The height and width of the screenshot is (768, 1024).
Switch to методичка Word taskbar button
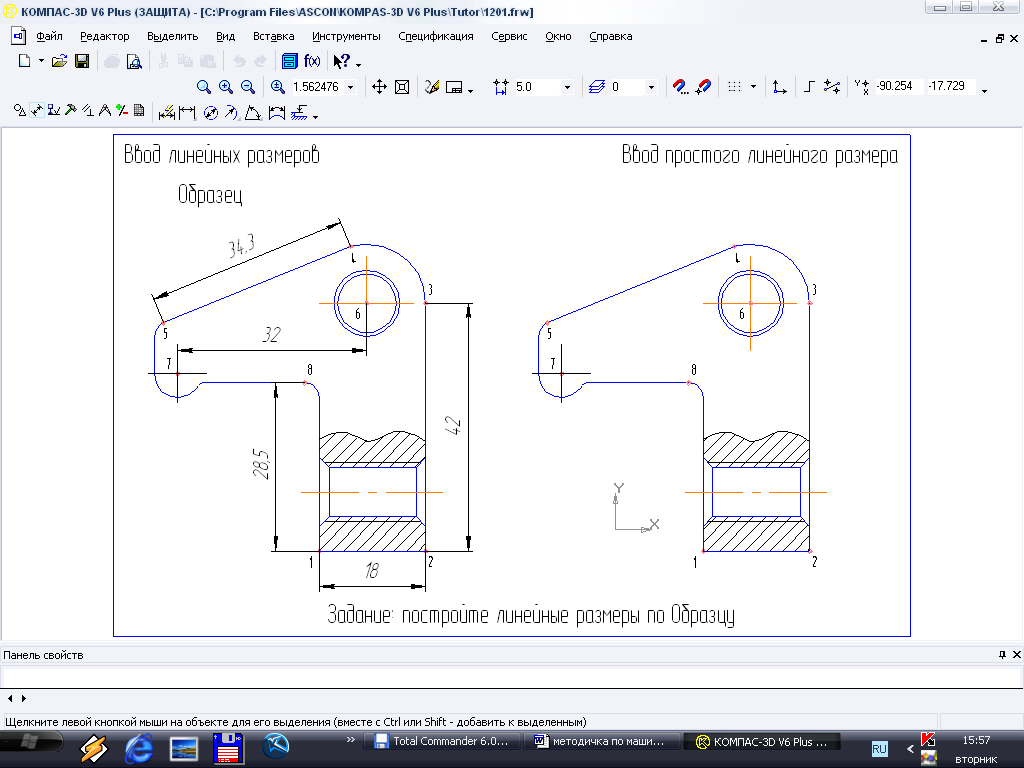[600, 742]
